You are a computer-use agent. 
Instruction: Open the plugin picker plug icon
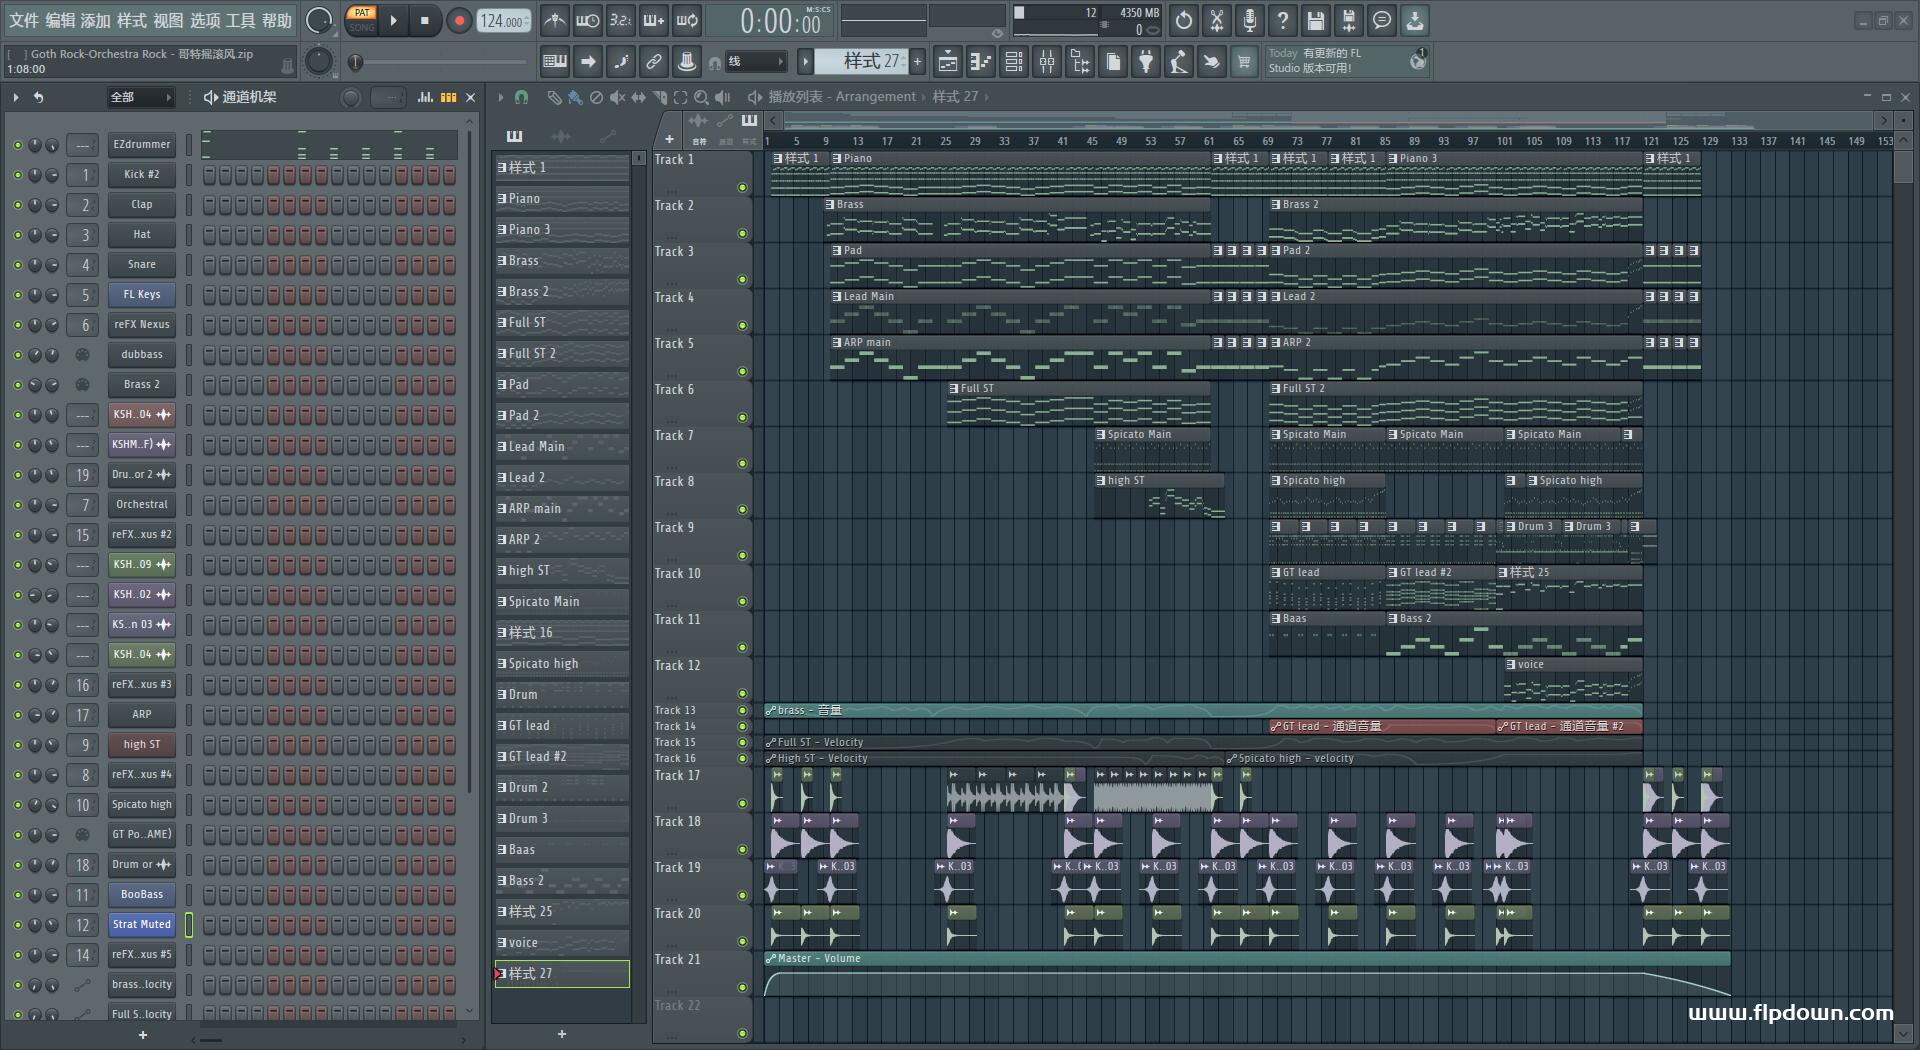coord(1146,62)
